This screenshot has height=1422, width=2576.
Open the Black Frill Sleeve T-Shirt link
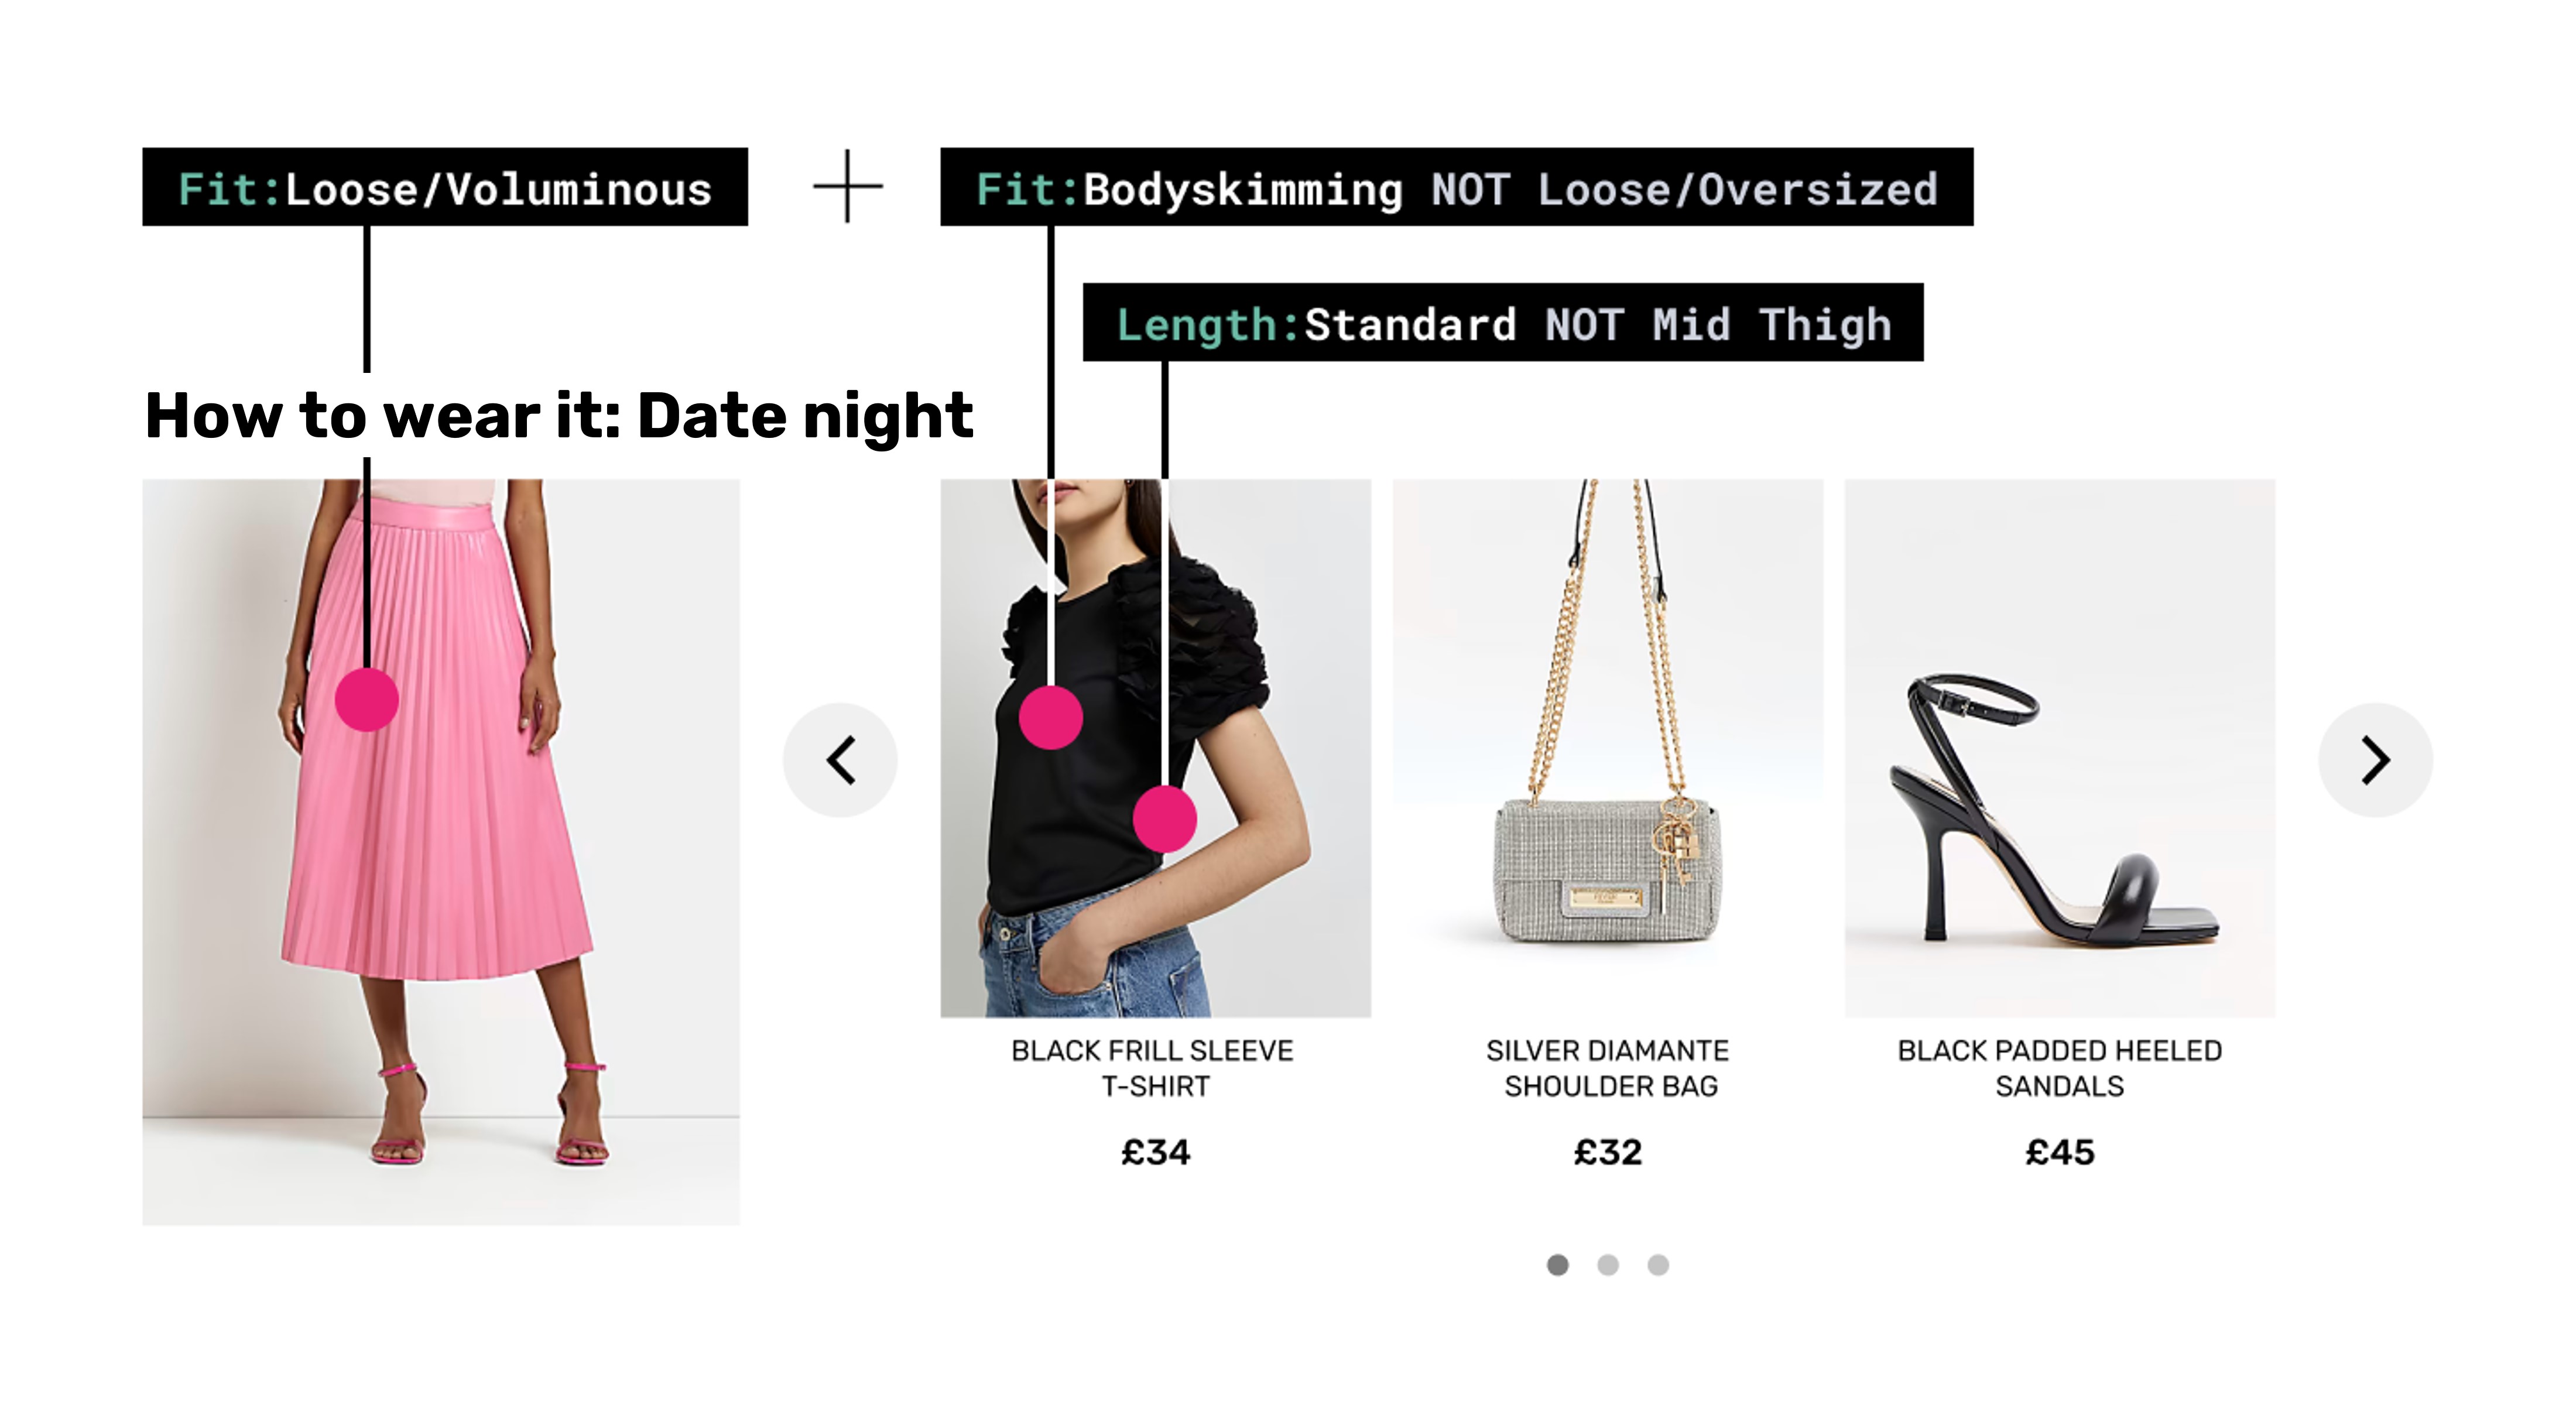coord(1153,1068)
